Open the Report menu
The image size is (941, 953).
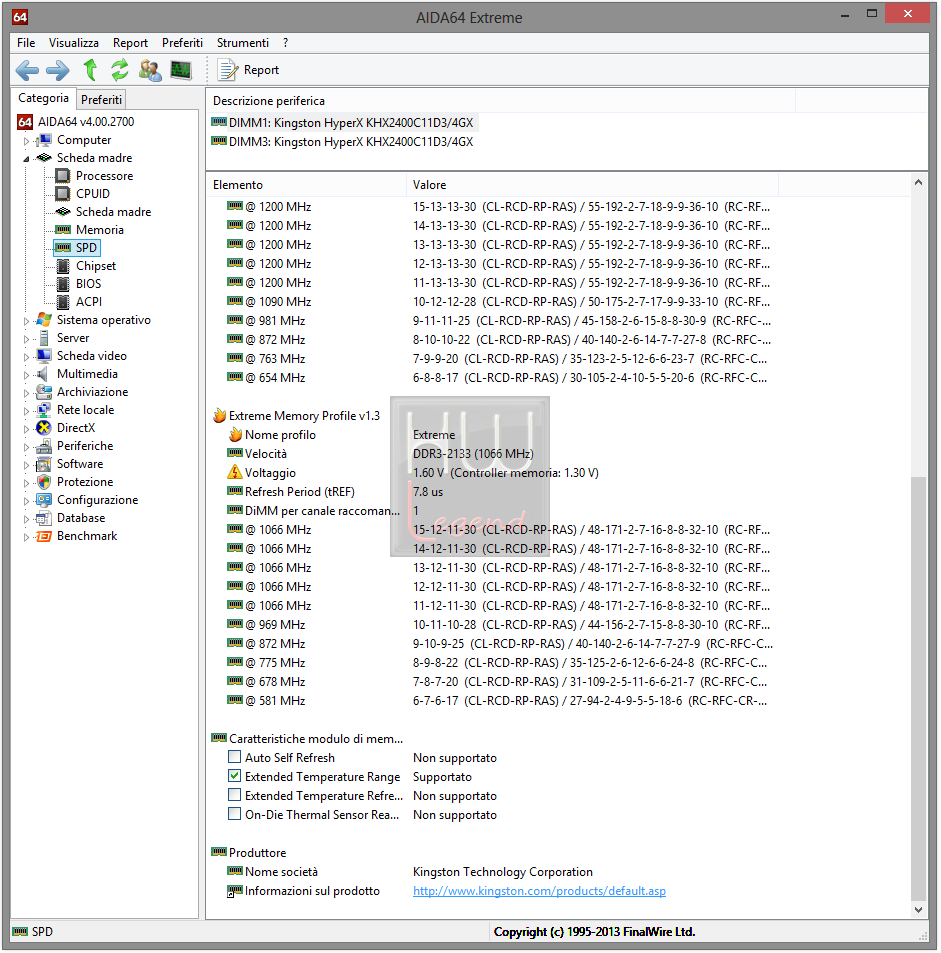pos(130,43)
